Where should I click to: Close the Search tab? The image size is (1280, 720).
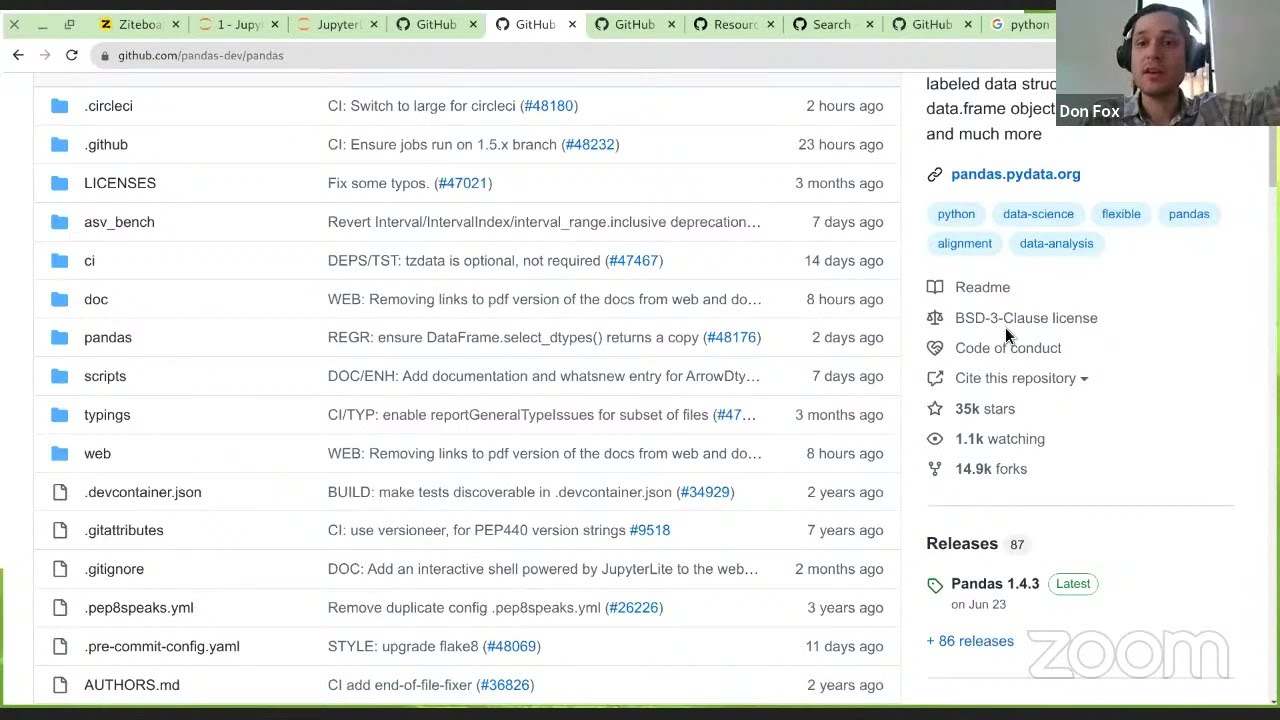click(869, 24)
